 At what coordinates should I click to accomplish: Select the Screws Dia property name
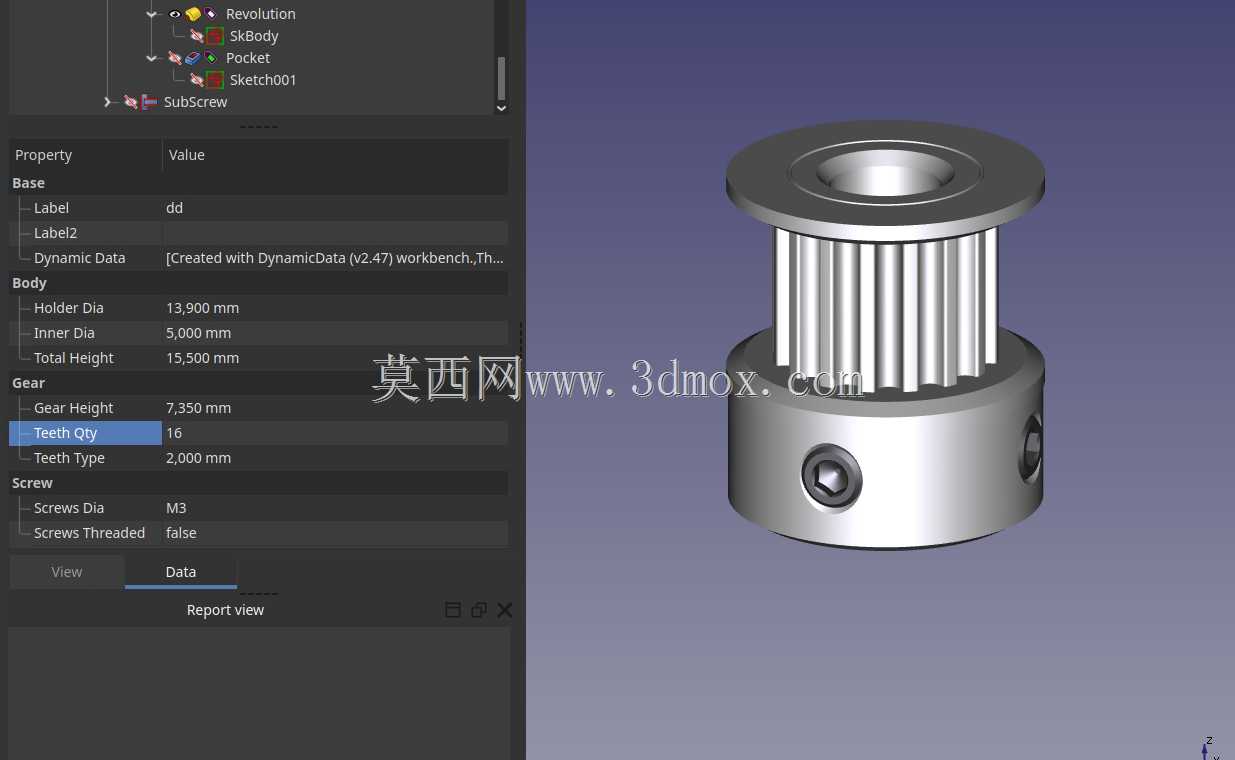[69, 508]
